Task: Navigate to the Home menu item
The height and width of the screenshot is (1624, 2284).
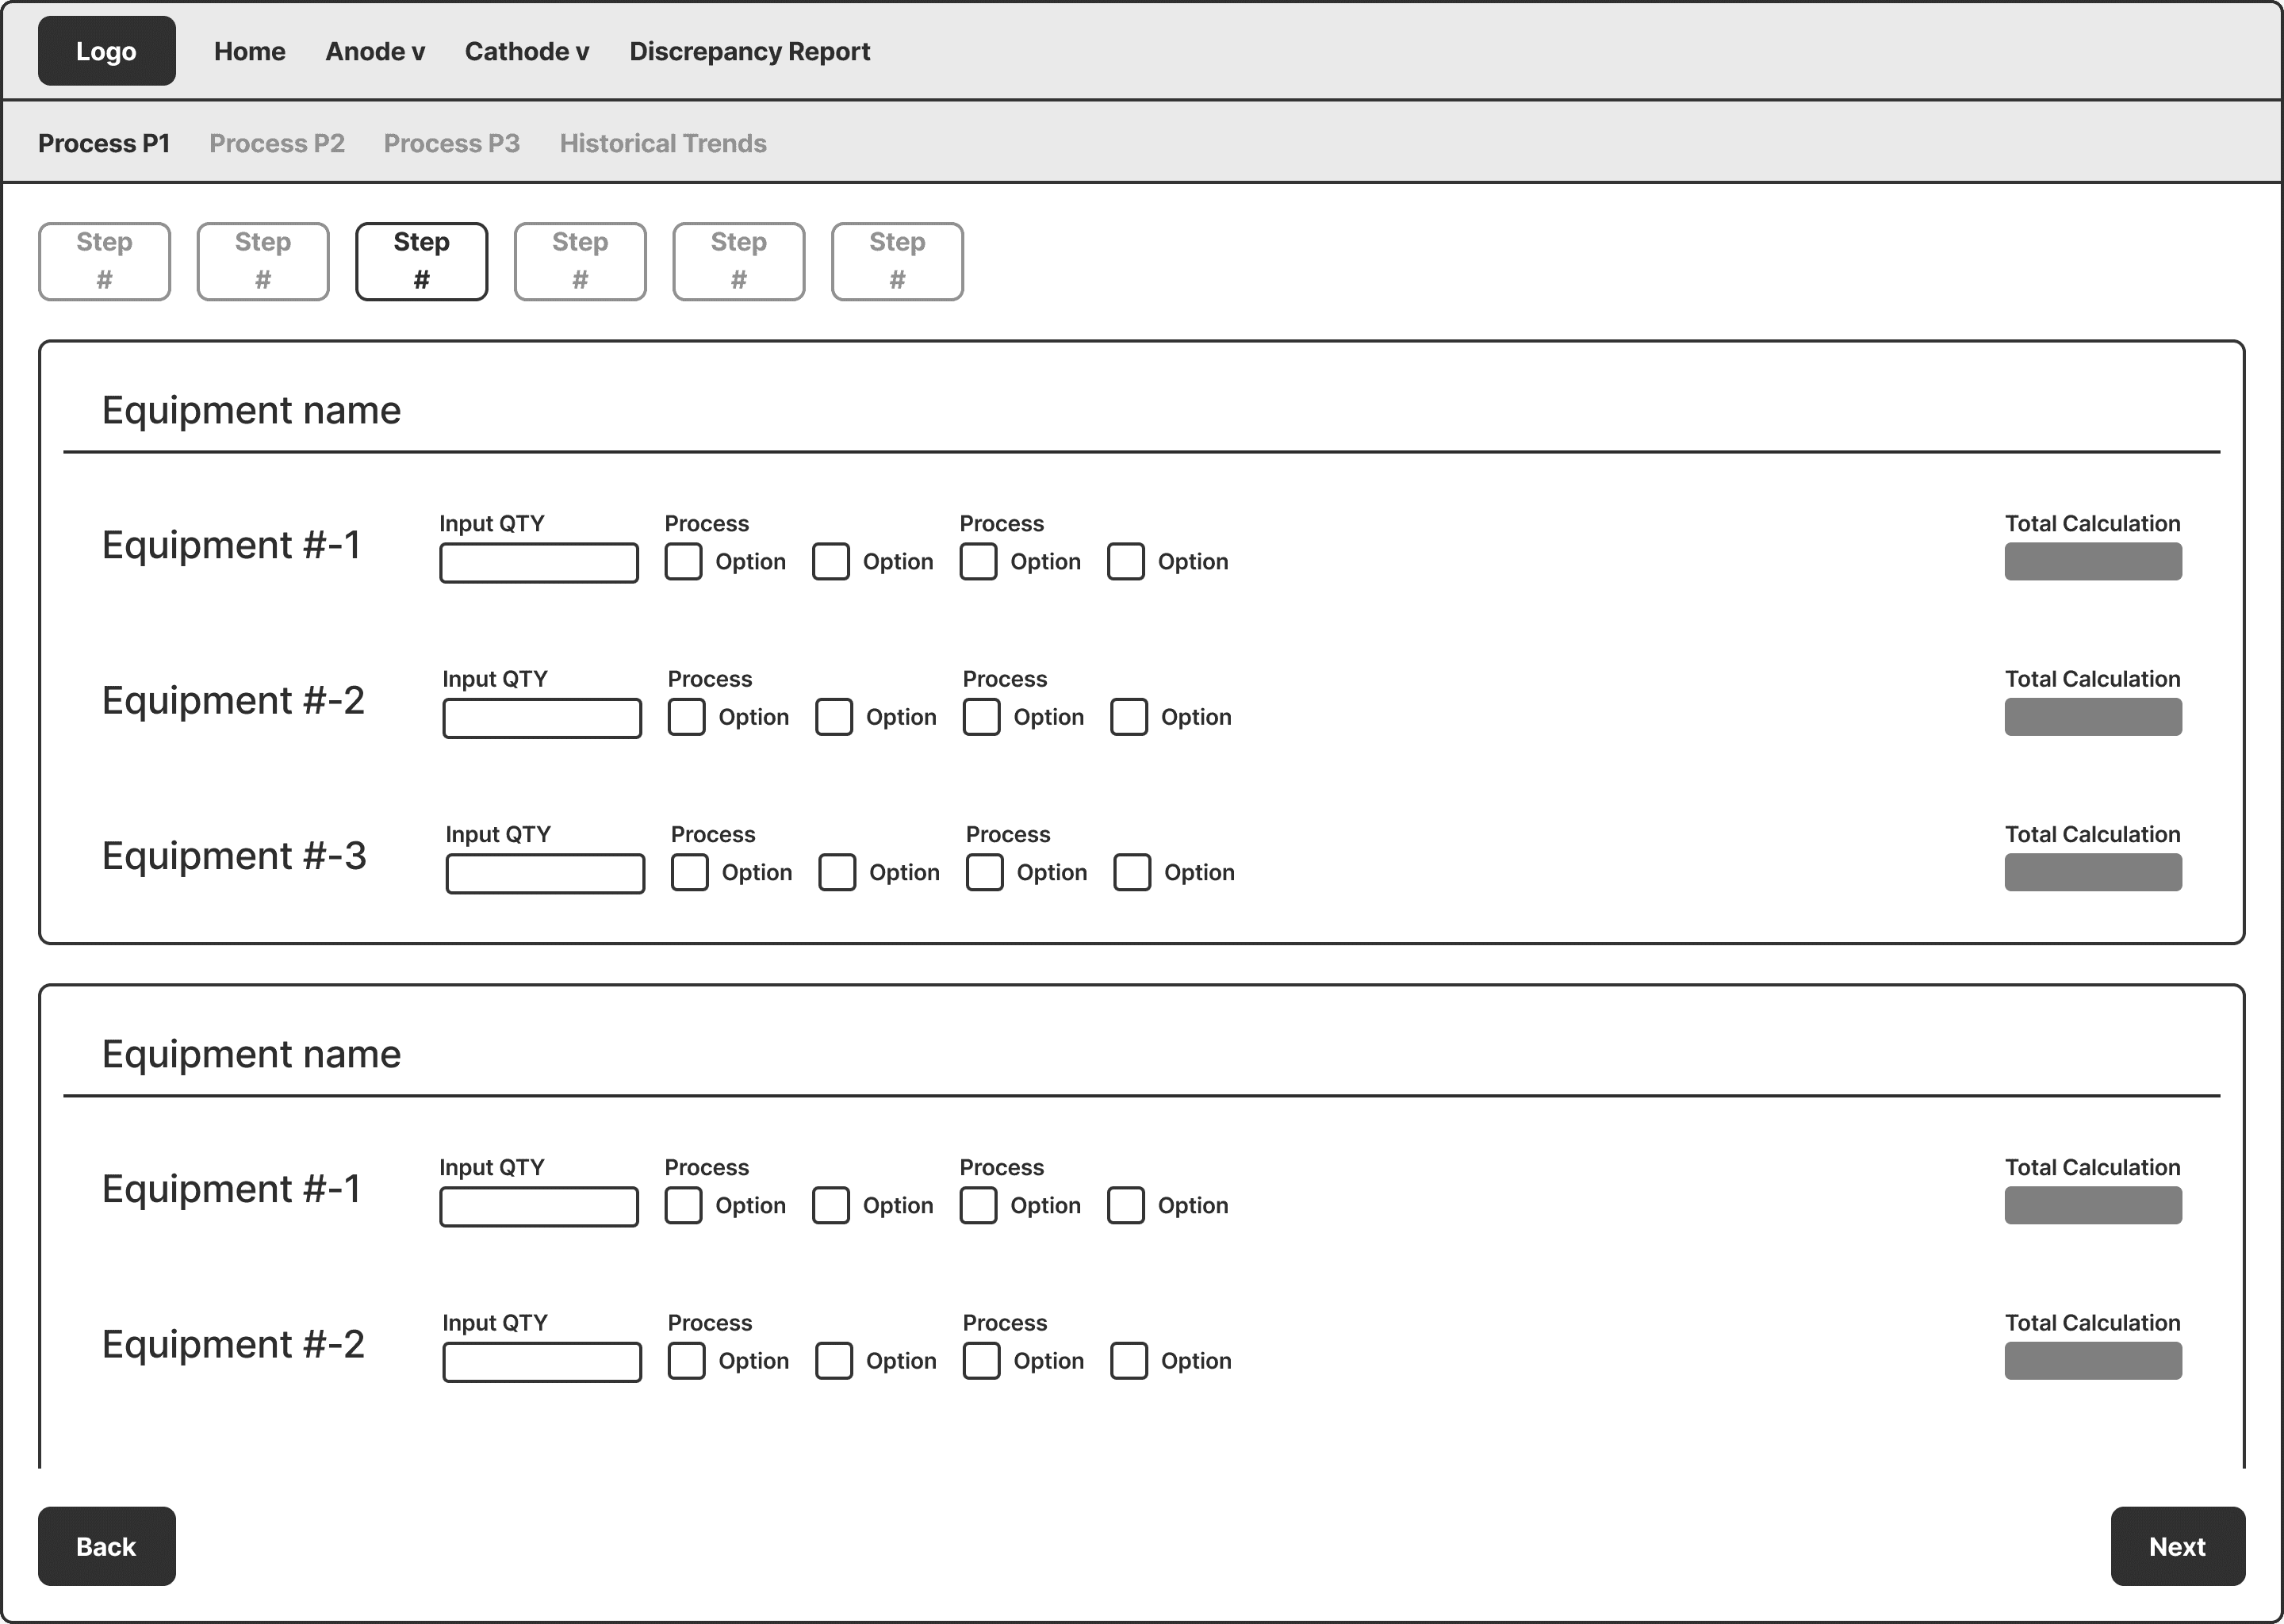Action: pyautogui.click(x=249, y=51)
